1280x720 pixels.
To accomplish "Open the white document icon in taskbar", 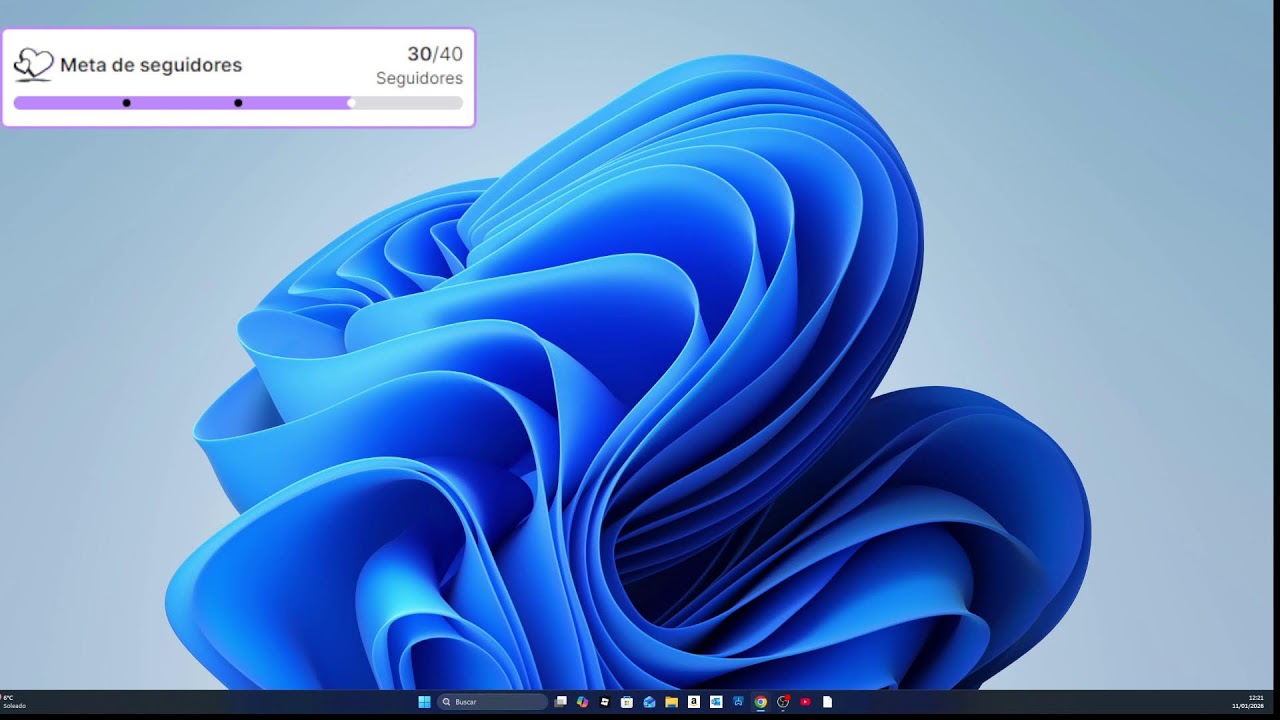I will click(x=827, y=702).
